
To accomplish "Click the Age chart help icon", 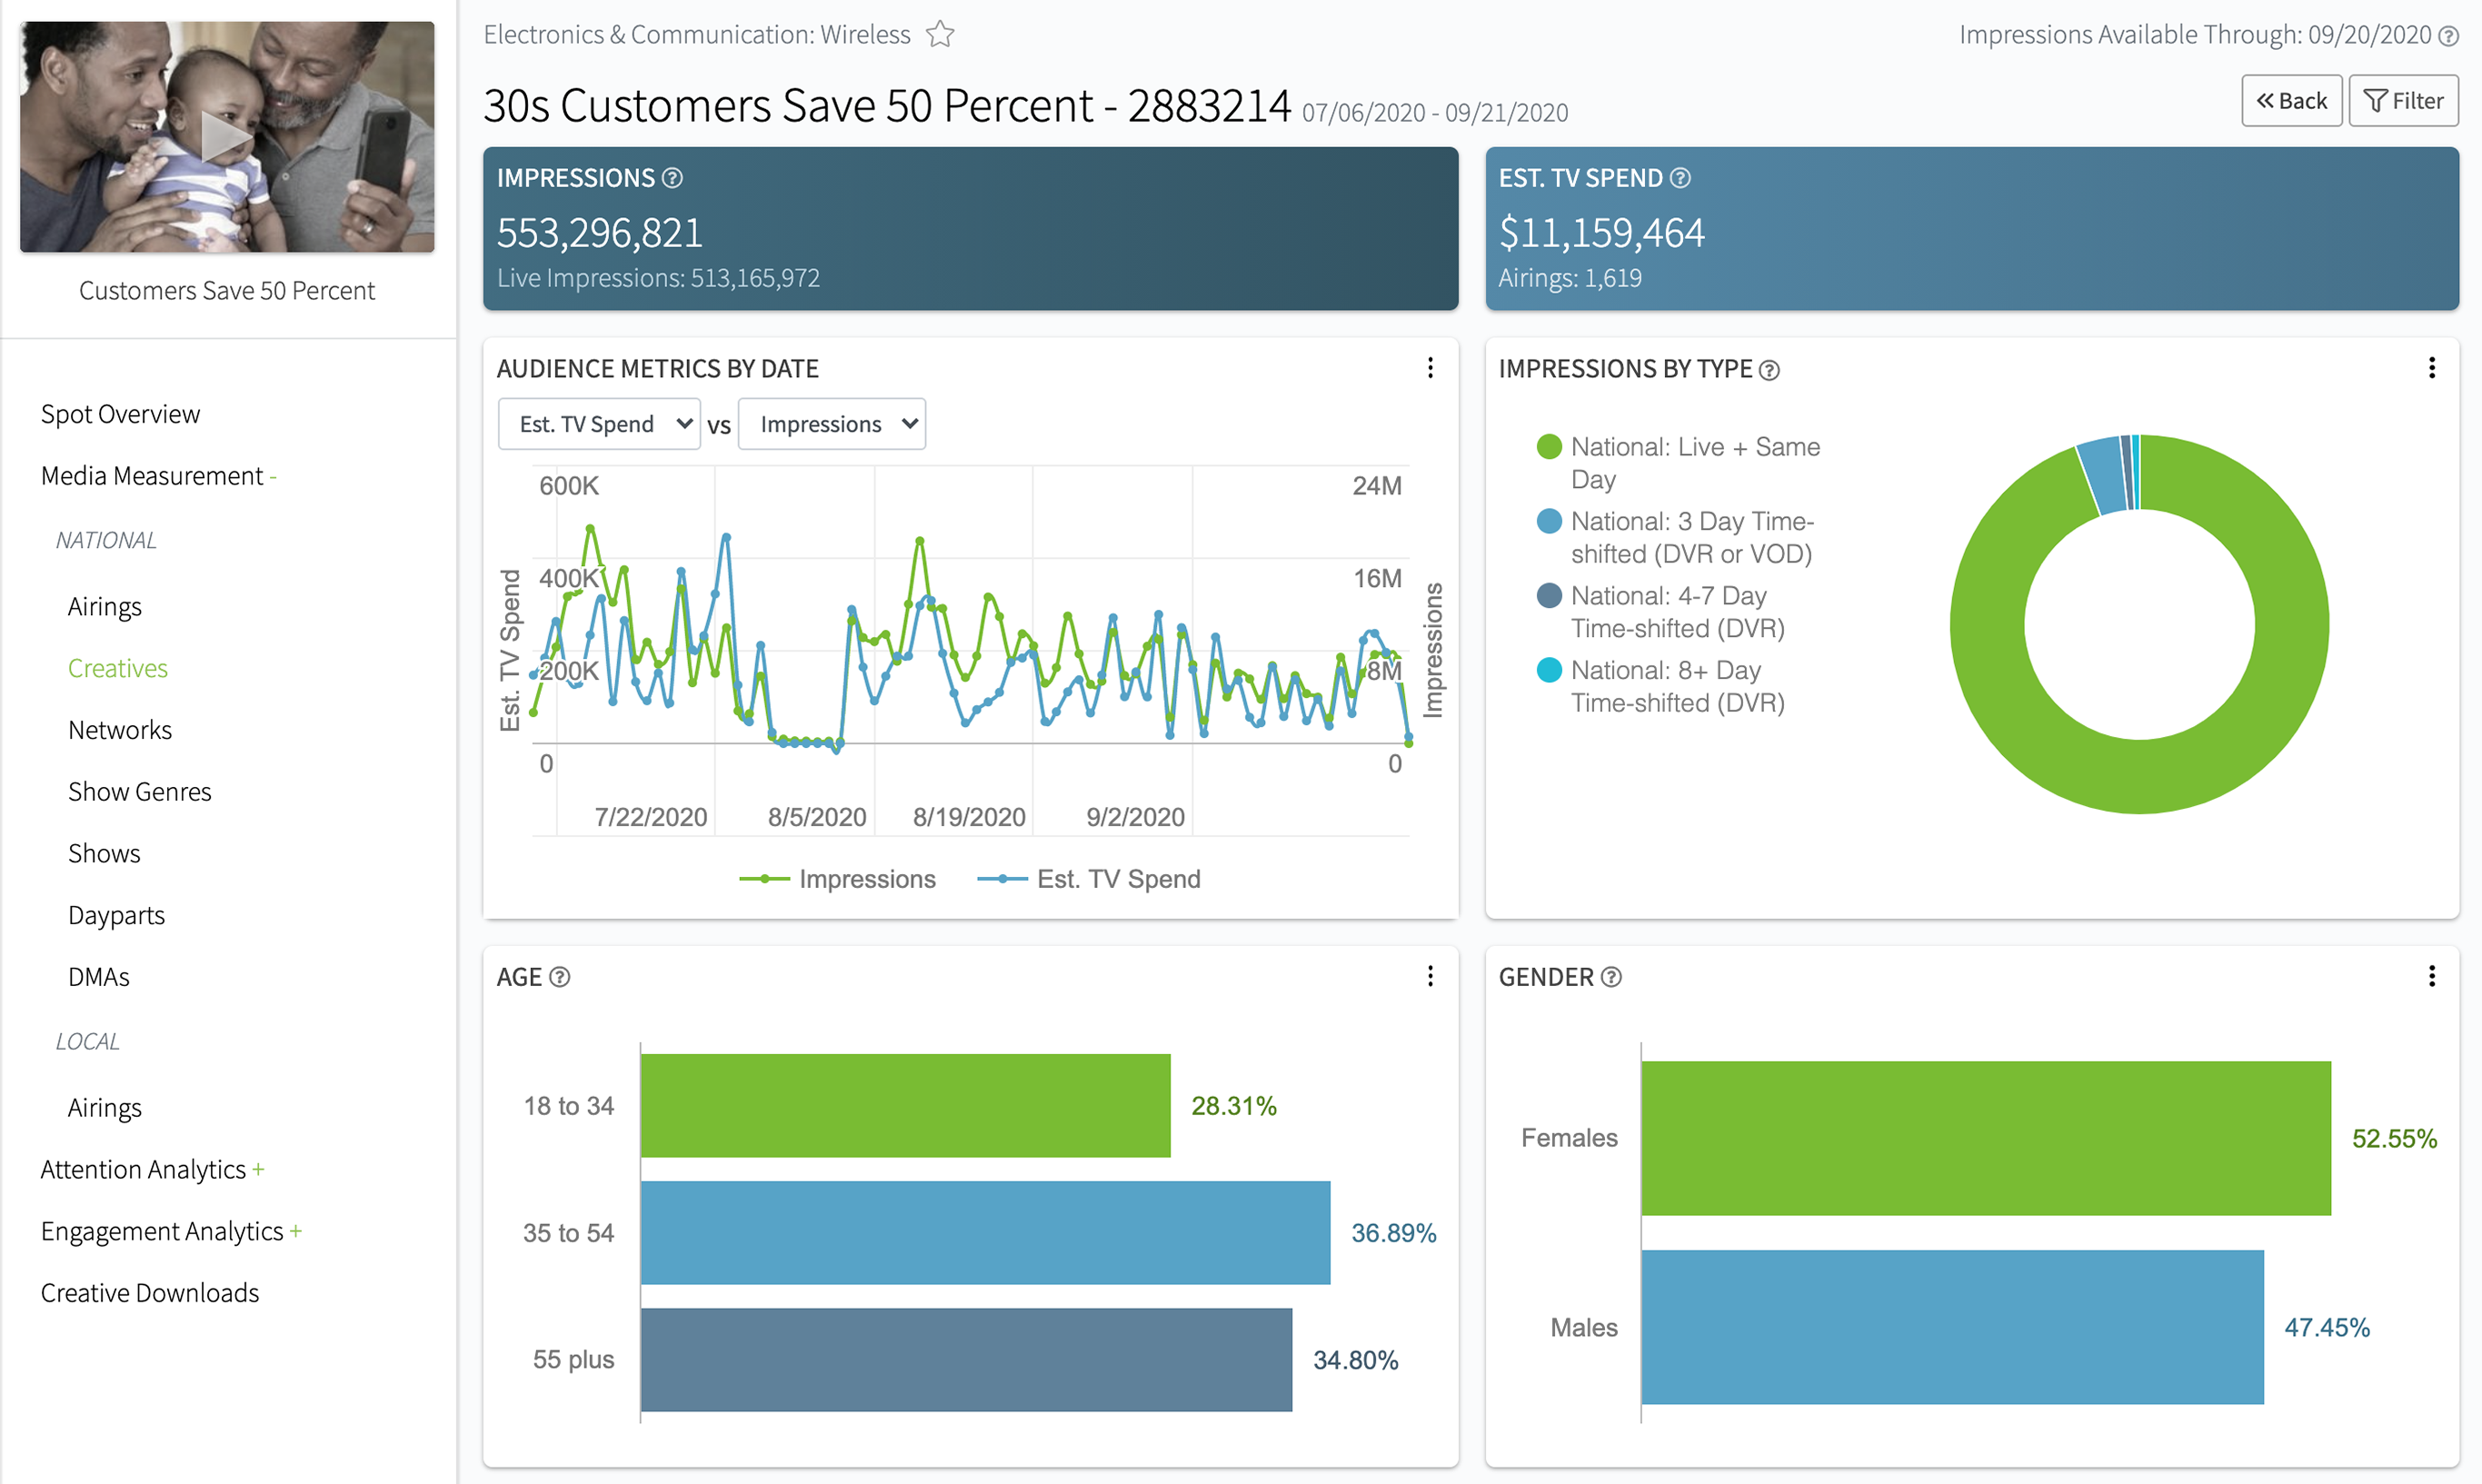I will pos(560,977).
